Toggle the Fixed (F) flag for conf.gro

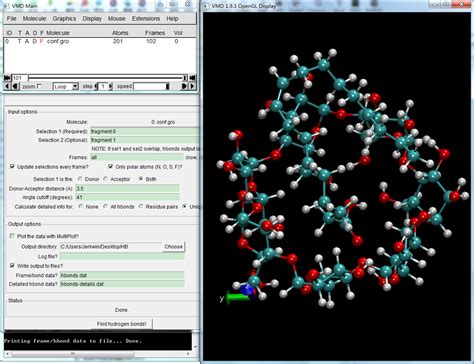click(42, 41)
